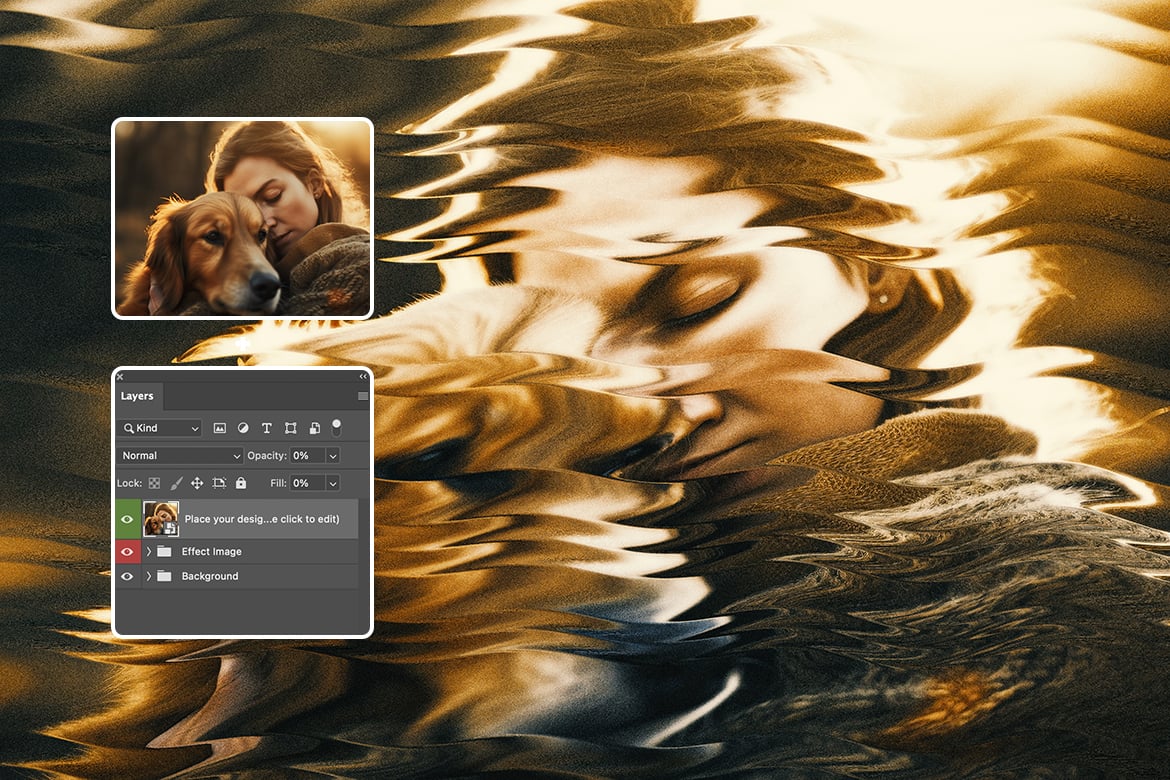
Task: Click the Background group folder icon
Action: pyautogui.click(x=164, y=576)
